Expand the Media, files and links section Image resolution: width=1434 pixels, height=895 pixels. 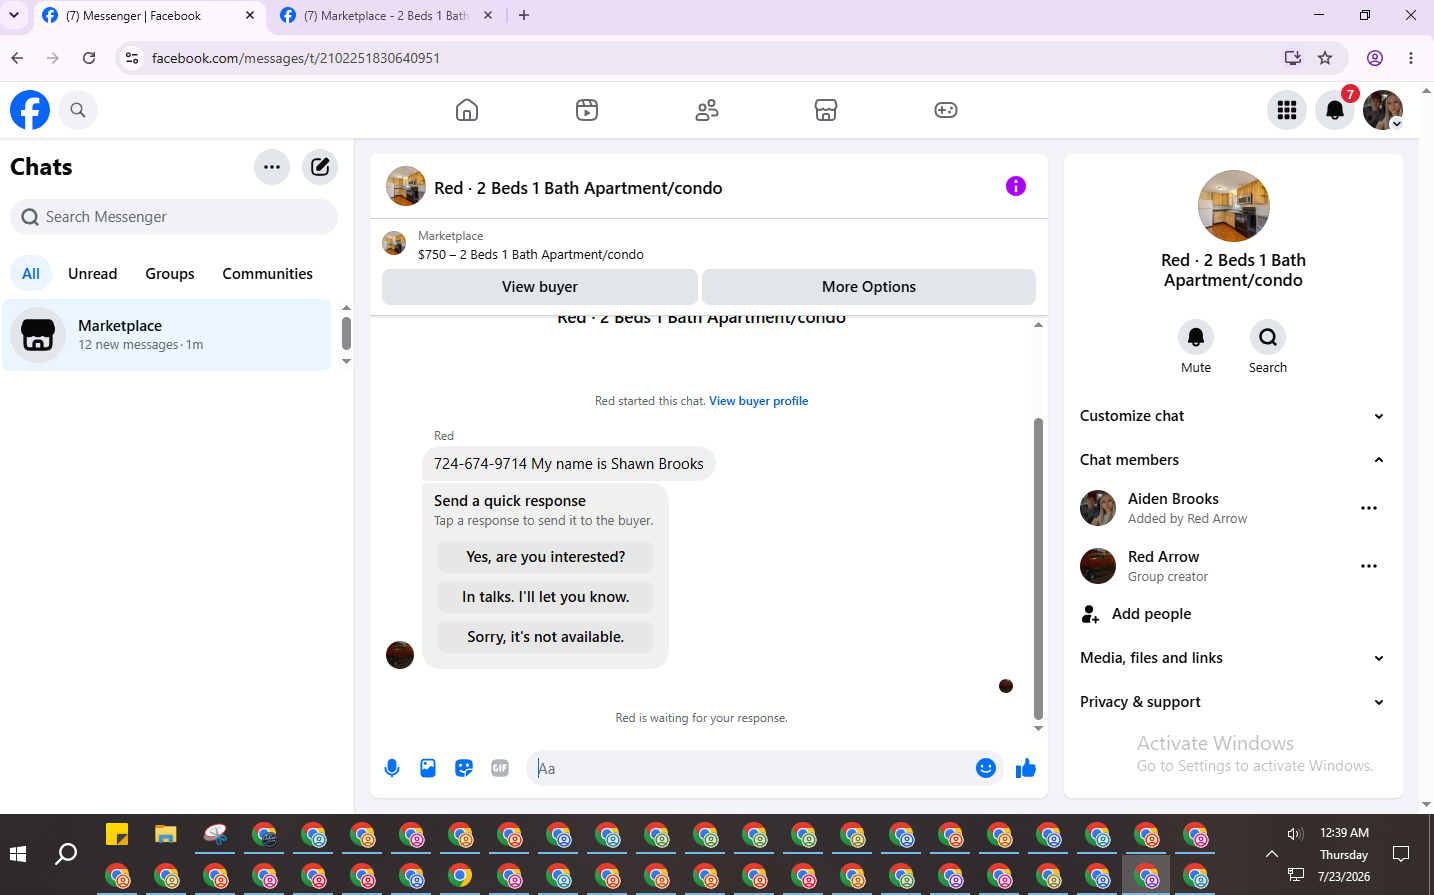point(1233,658)
